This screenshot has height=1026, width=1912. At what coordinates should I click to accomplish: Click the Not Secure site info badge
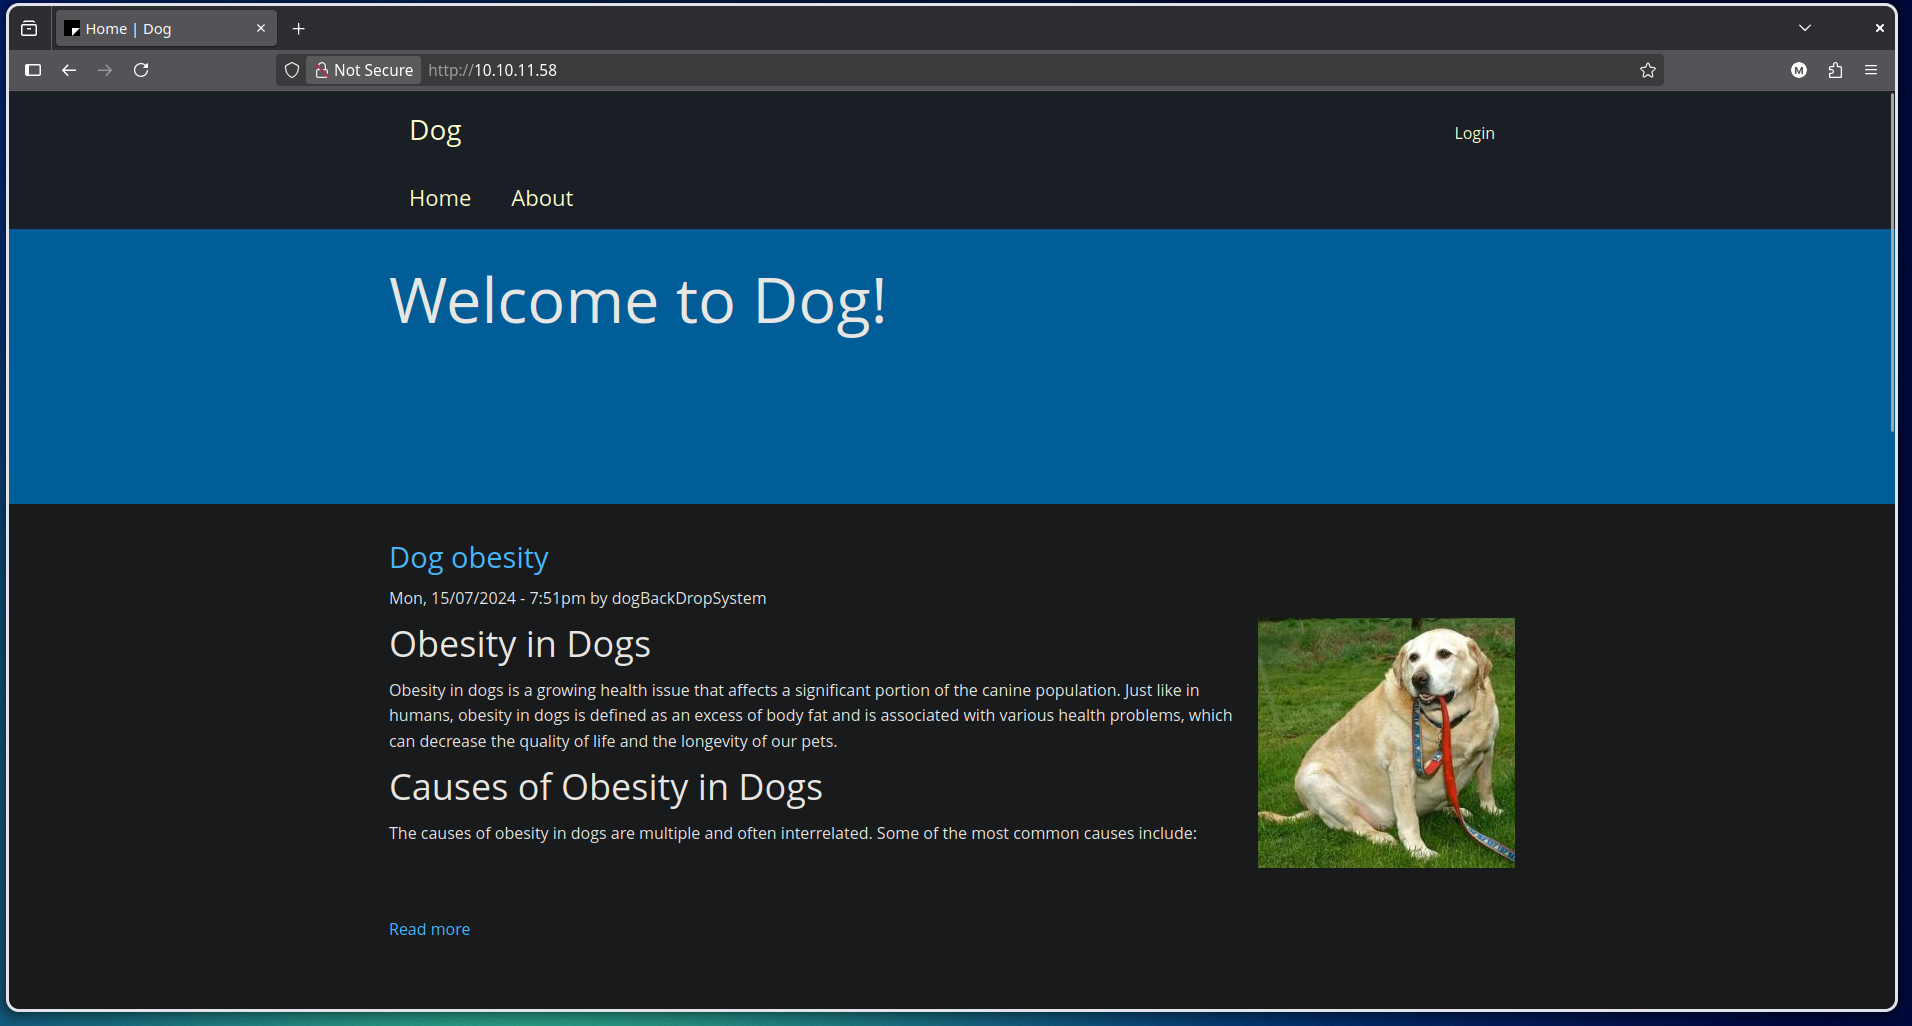(364, 70)
